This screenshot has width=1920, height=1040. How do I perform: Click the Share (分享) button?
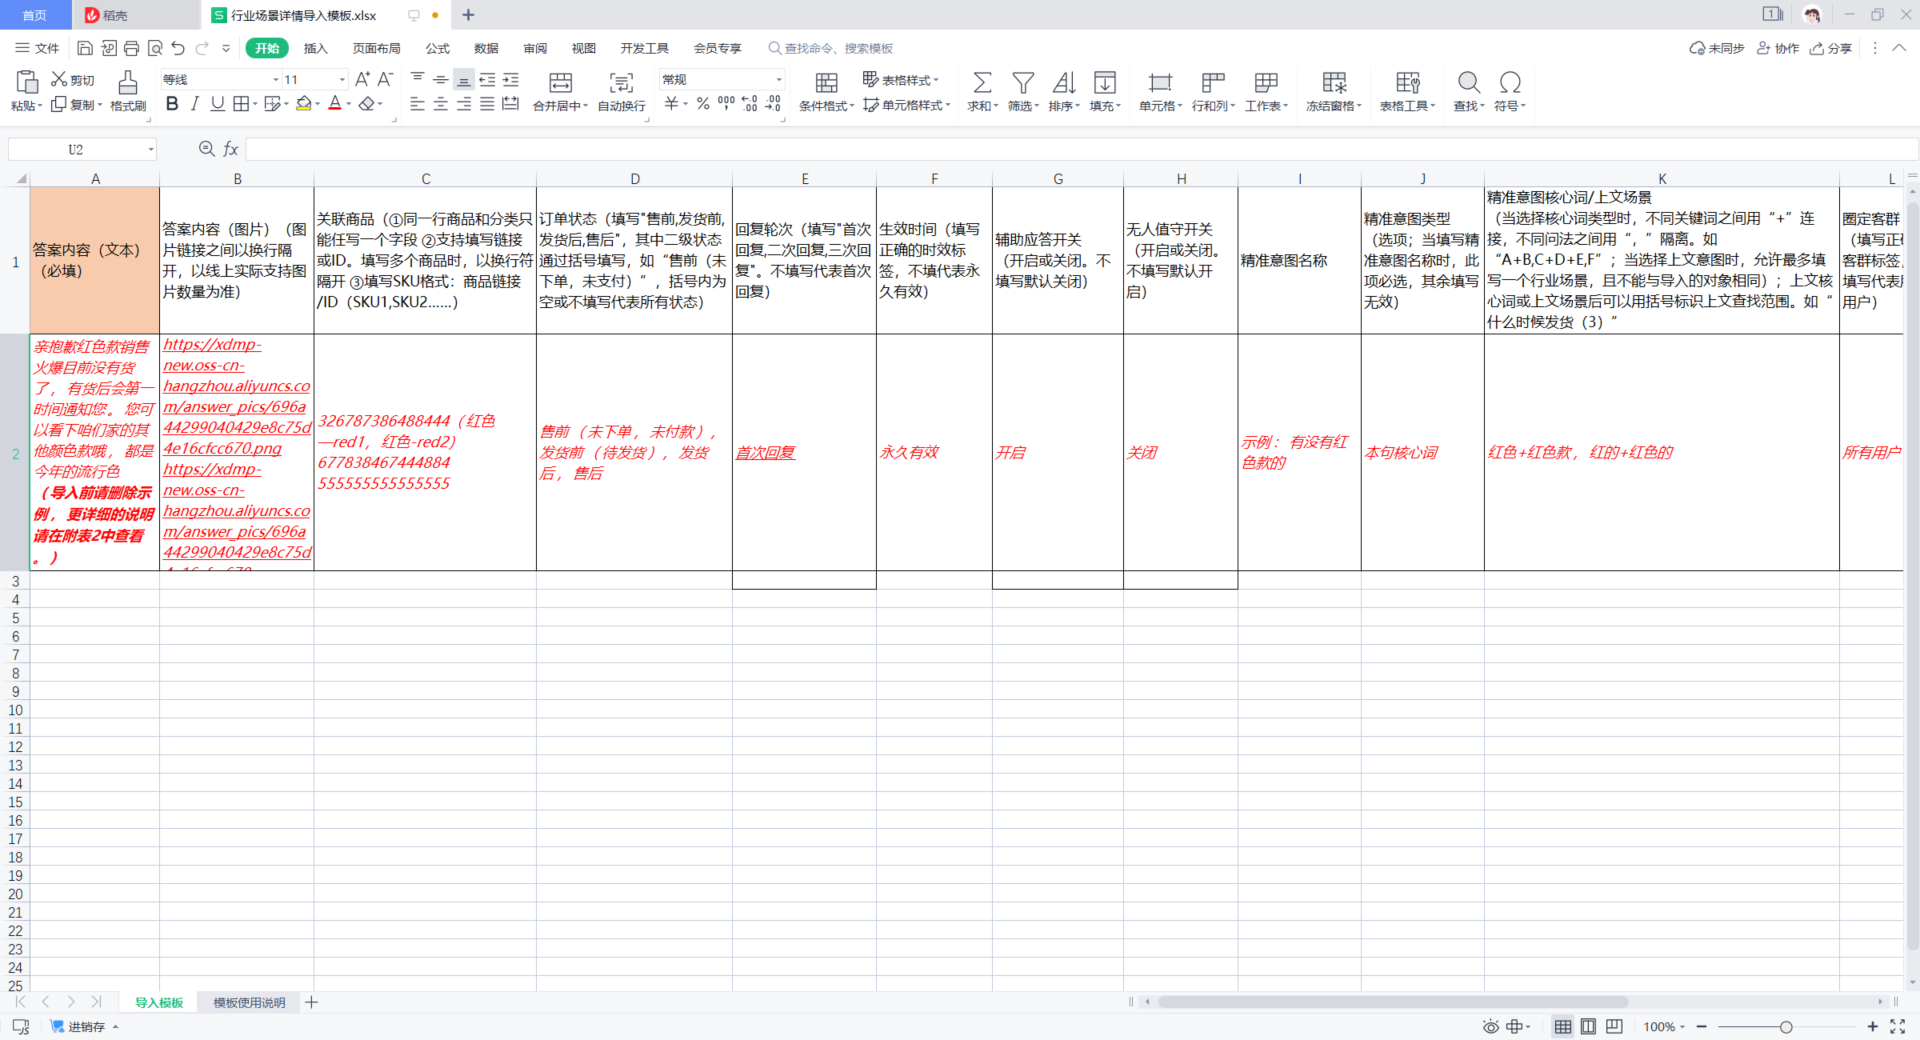pyautogui.click(x=1830, y=48)
